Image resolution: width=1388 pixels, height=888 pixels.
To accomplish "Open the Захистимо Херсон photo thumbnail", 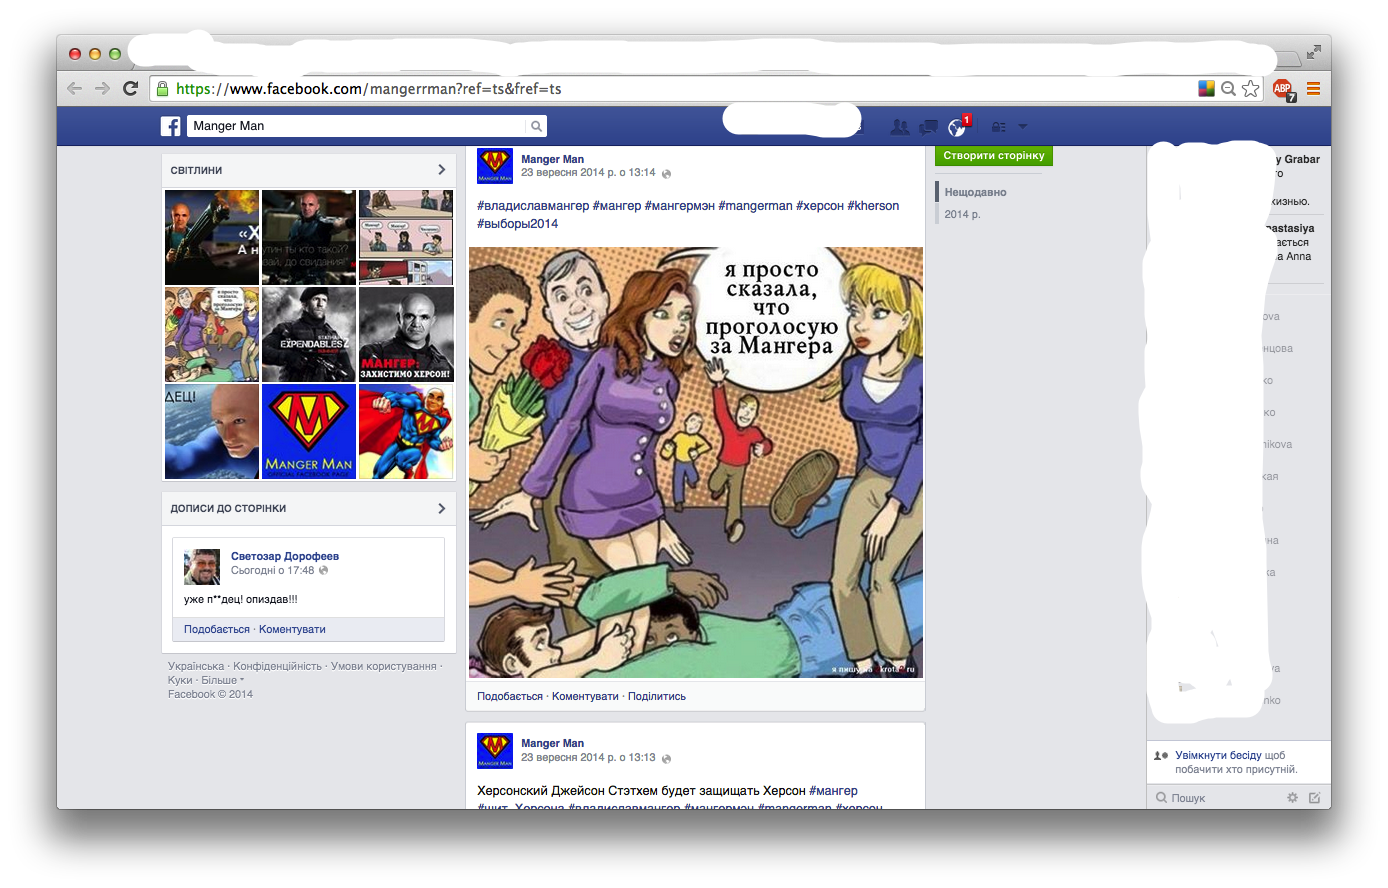I will click(406, 335).
